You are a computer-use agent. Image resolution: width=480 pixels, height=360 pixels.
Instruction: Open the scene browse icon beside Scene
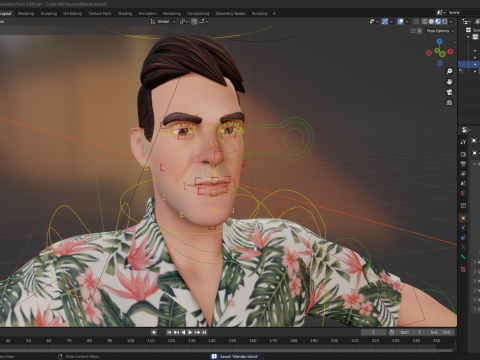click(x=441, y=12)
